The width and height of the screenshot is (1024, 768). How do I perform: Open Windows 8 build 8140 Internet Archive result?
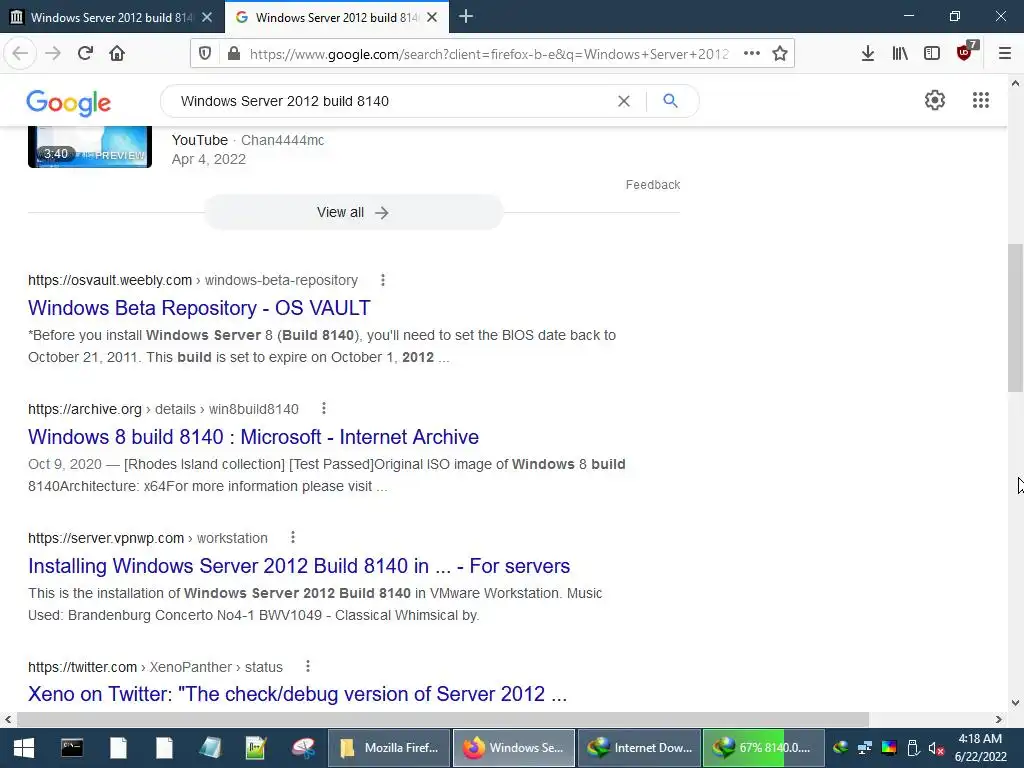click(x=253, y=437)
